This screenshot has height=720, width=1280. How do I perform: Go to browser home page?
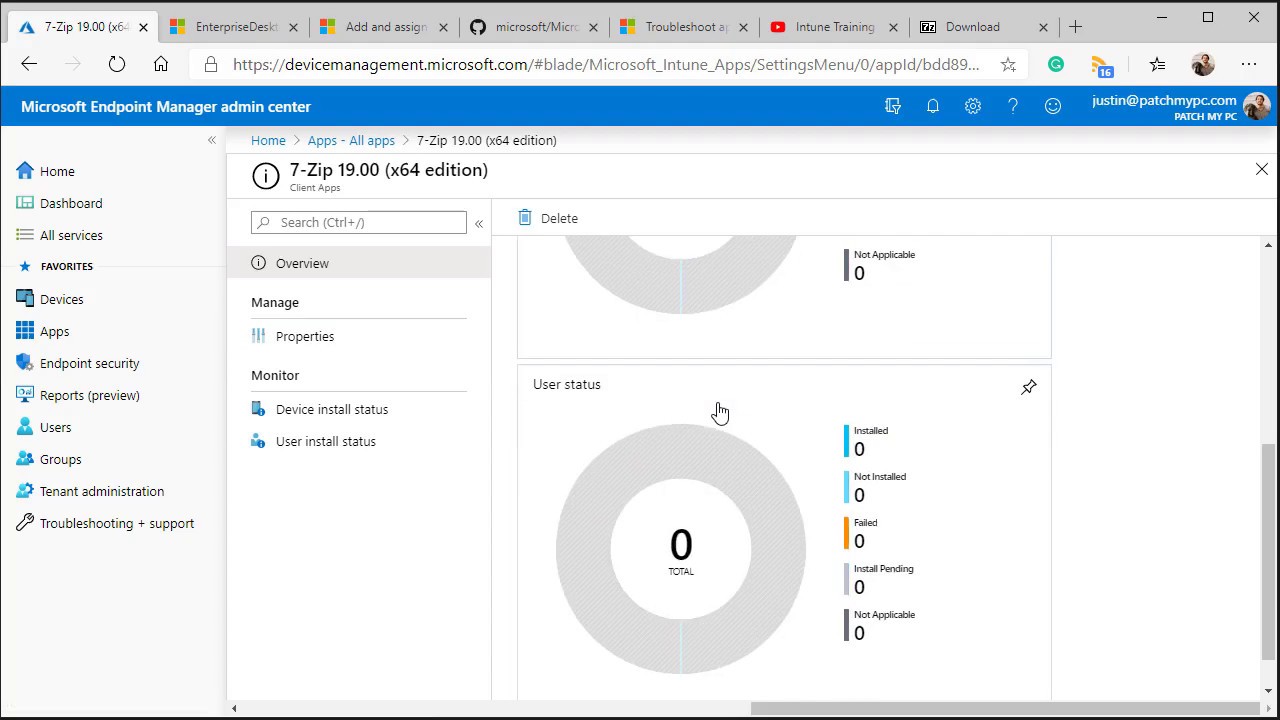161,64
